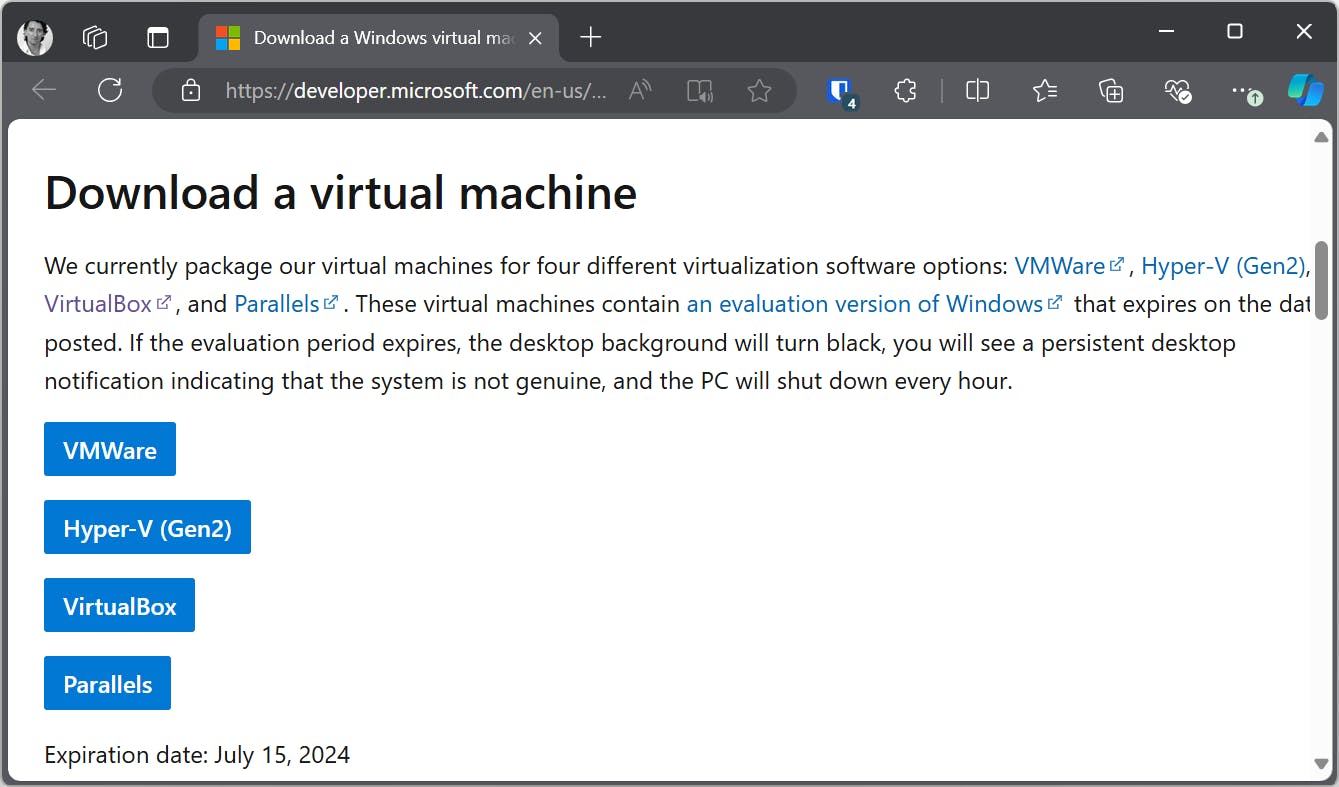The width and height of the screenshot is (1339, 787).
Task: Read the page aloud
Action: tap(699, 90)
